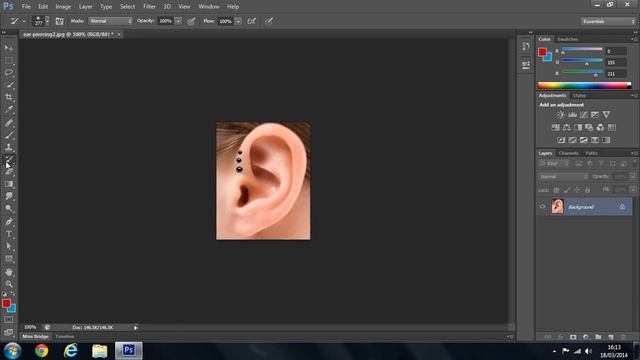
Task: Toggle lock position icon
Action: tap(577, 190)
